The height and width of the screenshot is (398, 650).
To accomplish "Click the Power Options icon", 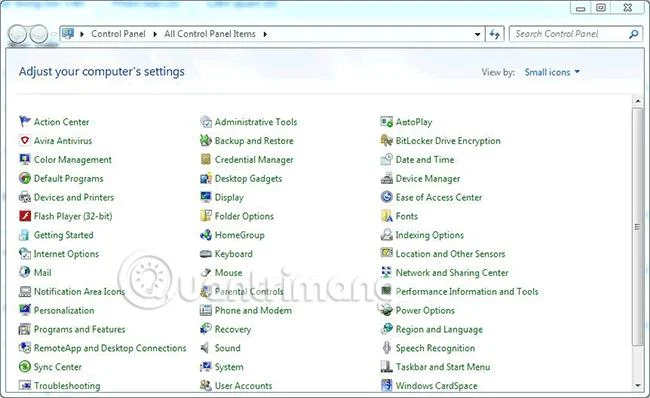I will click(386, 310).
